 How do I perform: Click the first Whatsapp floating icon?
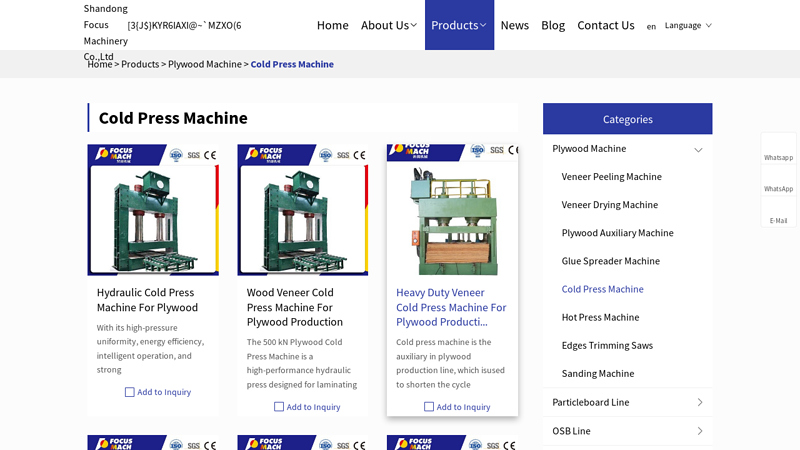tap(778, 148)
